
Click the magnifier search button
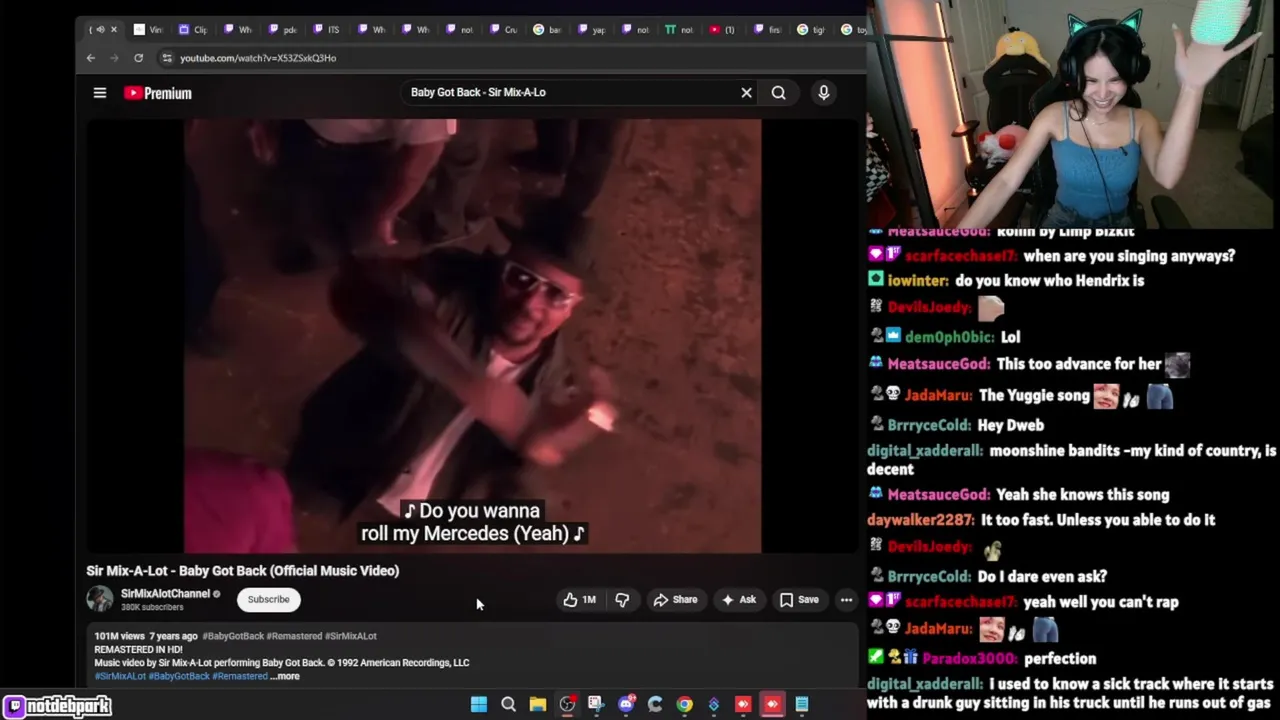pos(778,92)
